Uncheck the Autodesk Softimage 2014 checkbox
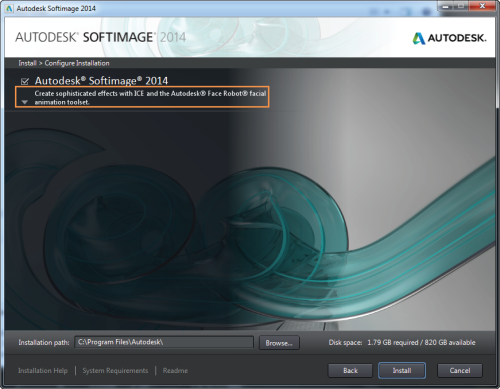Screen dimensions: 500x389 pos(25,81)
